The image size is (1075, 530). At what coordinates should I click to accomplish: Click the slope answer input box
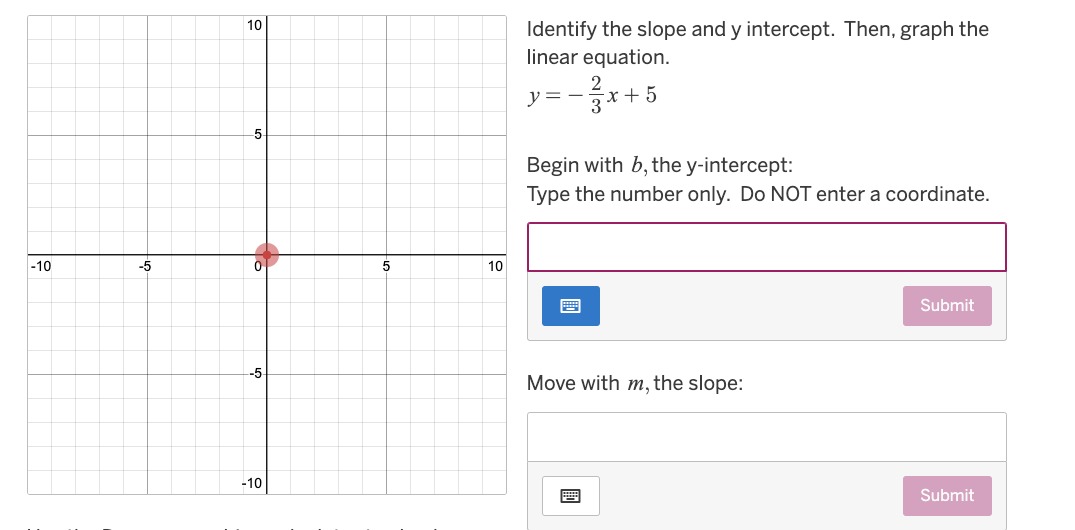766,437
